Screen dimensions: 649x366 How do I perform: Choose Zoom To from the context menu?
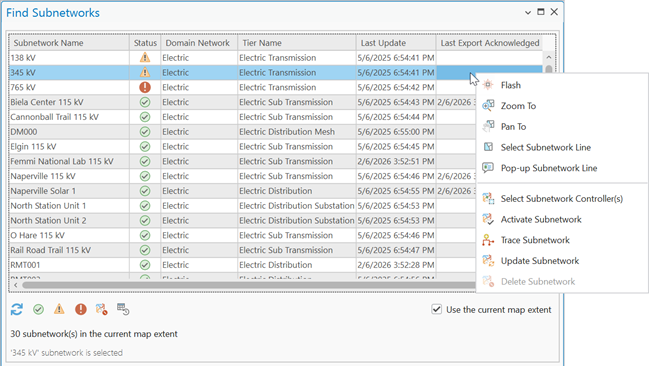[518, 106]
